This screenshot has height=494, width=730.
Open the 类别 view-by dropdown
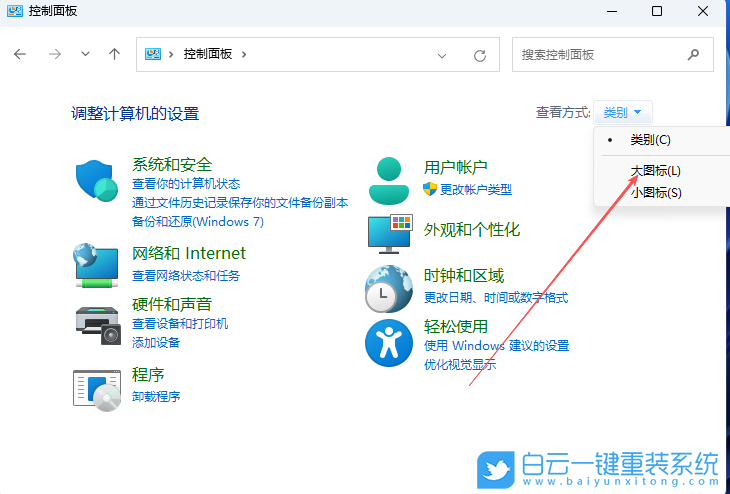click(622, 113)
